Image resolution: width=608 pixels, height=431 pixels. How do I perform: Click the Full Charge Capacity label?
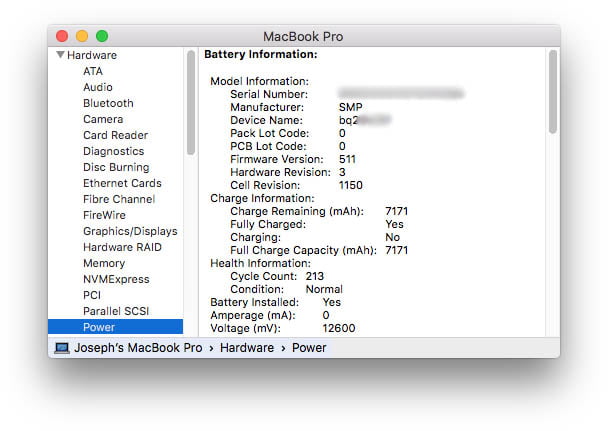(303, 250)
